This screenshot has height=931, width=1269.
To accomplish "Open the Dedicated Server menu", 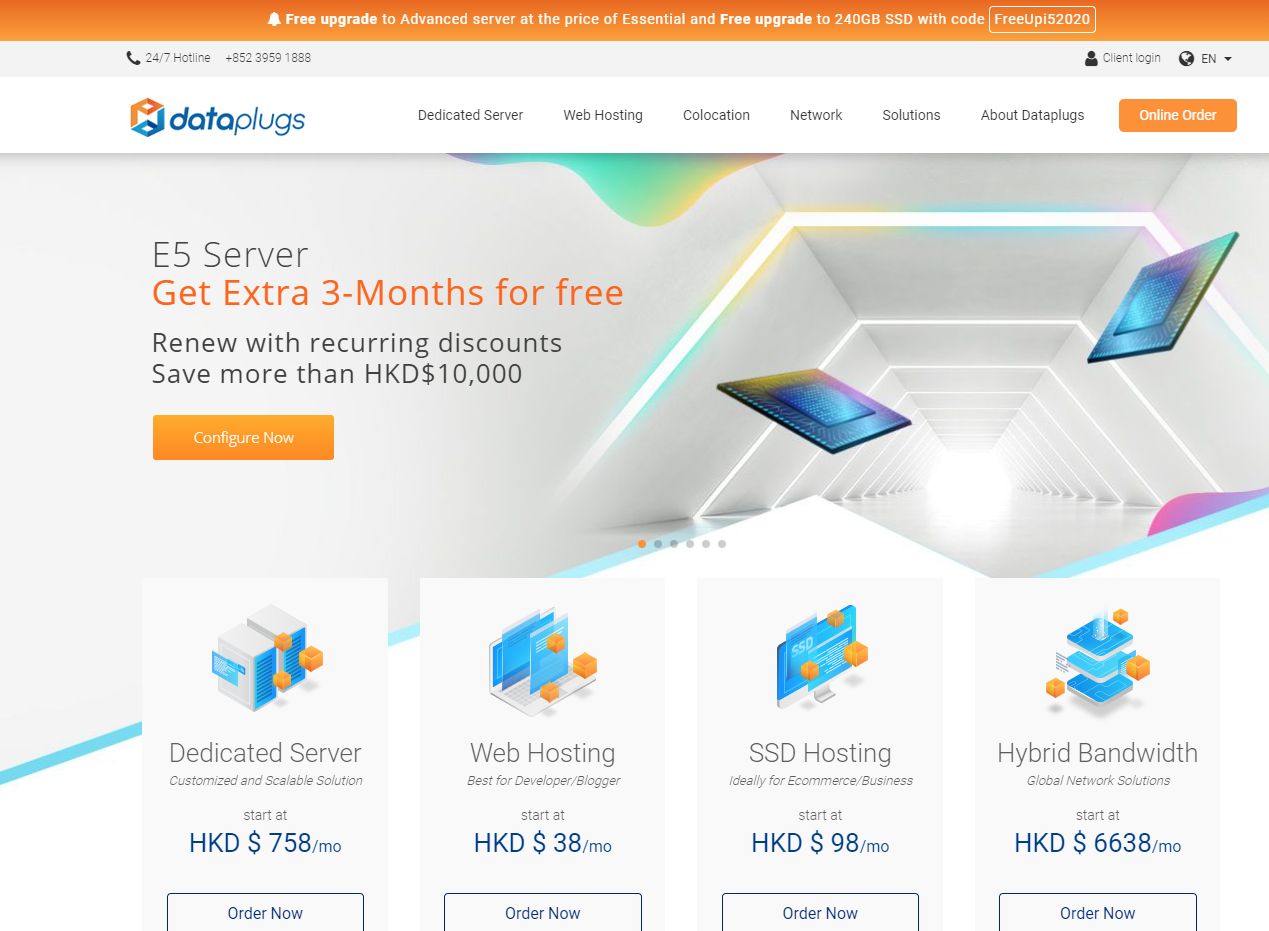I will coord(470,115).
